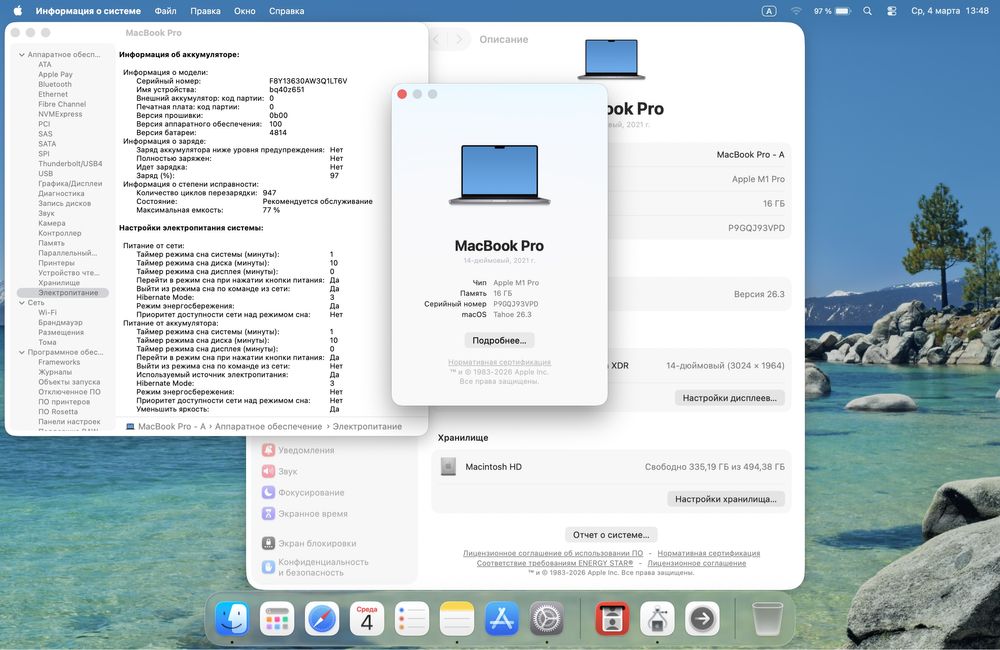Viewport: 1000px width, 650px height.
Task: Open App Store from Dock
Action: [x=502, y=618]
